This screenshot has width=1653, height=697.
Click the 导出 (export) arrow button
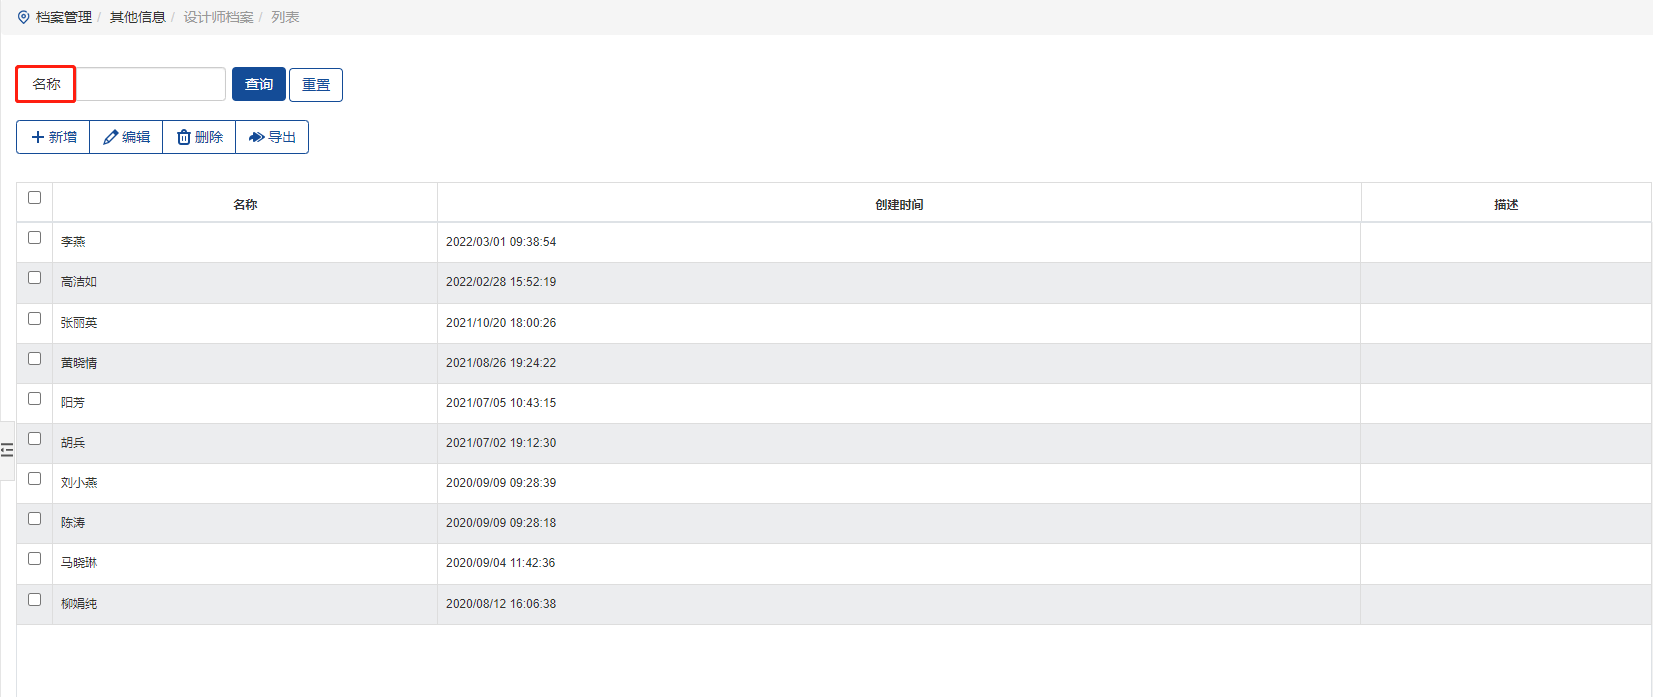tap(272, 137)
